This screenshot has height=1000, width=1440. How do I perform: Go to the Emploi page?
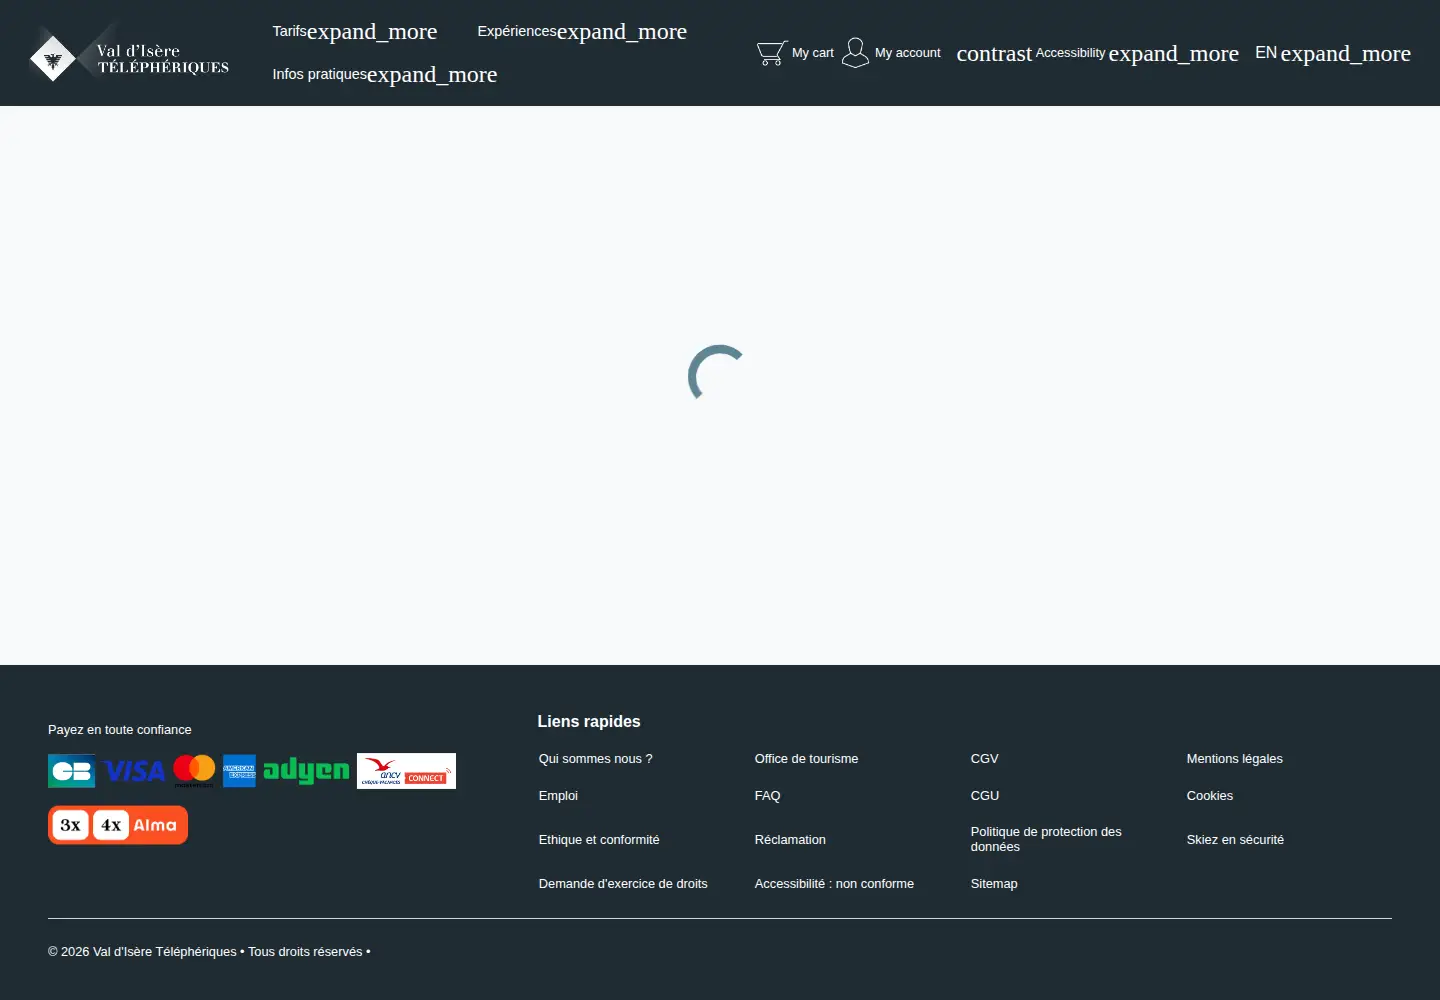(558, 796)
